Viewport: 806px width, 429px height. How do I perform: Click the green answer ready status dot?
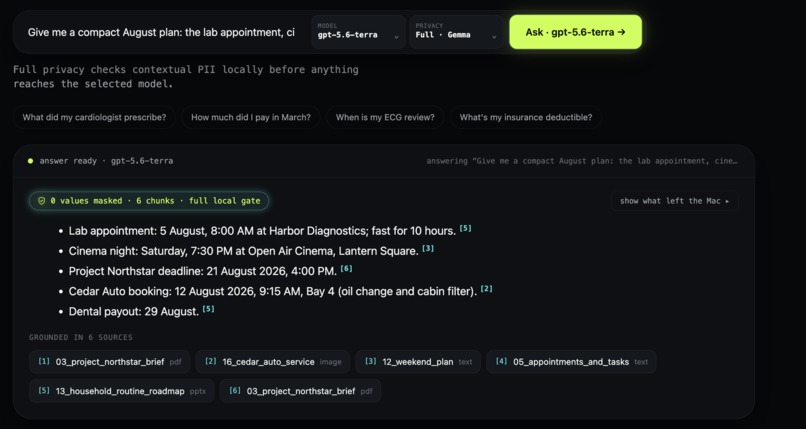[x=30, y=161]
